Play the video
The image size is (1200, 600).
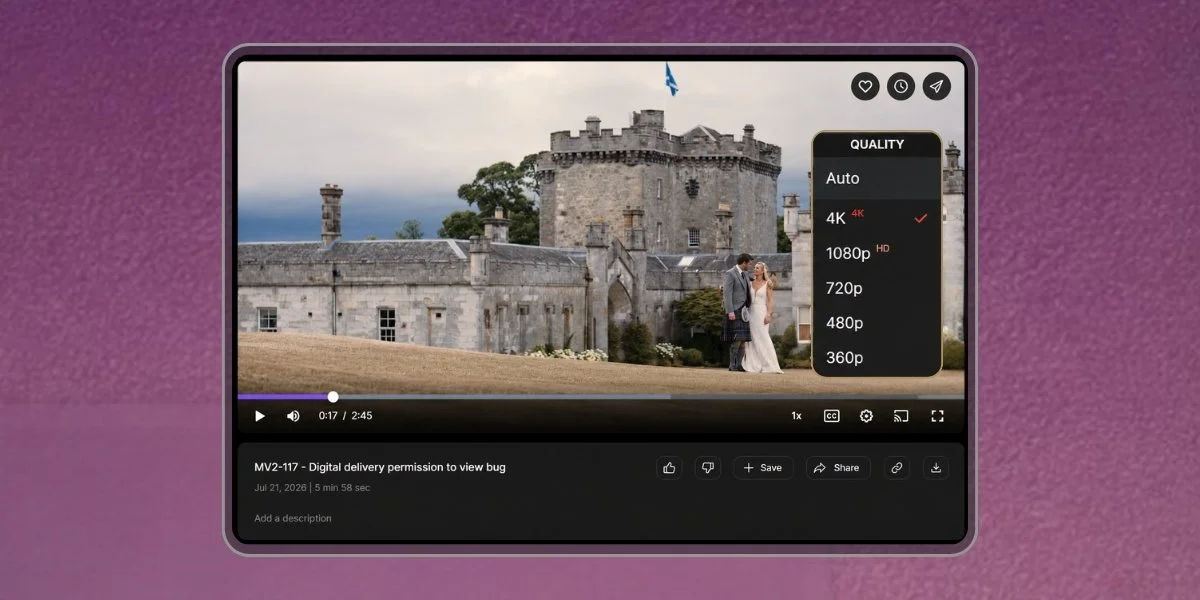(260, 416)
